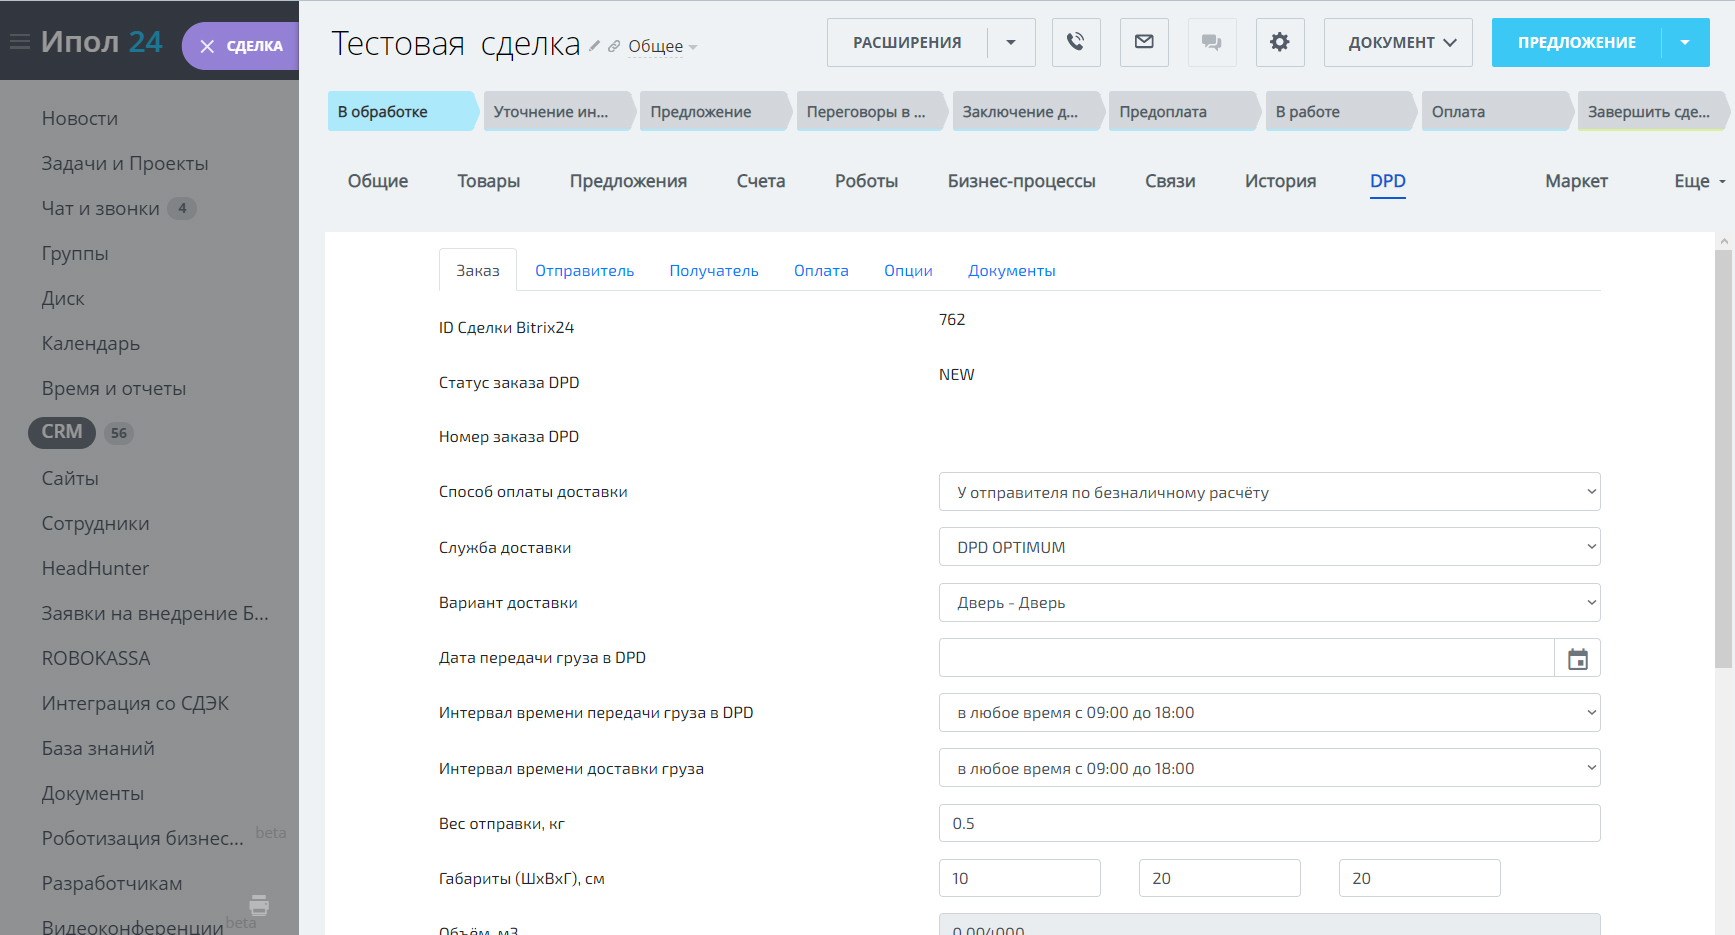Open the Оплата sub-tab in DPD form
The width and height of the screenshot is (1735, 935).
pyautogui.click(x=821, y=270)
